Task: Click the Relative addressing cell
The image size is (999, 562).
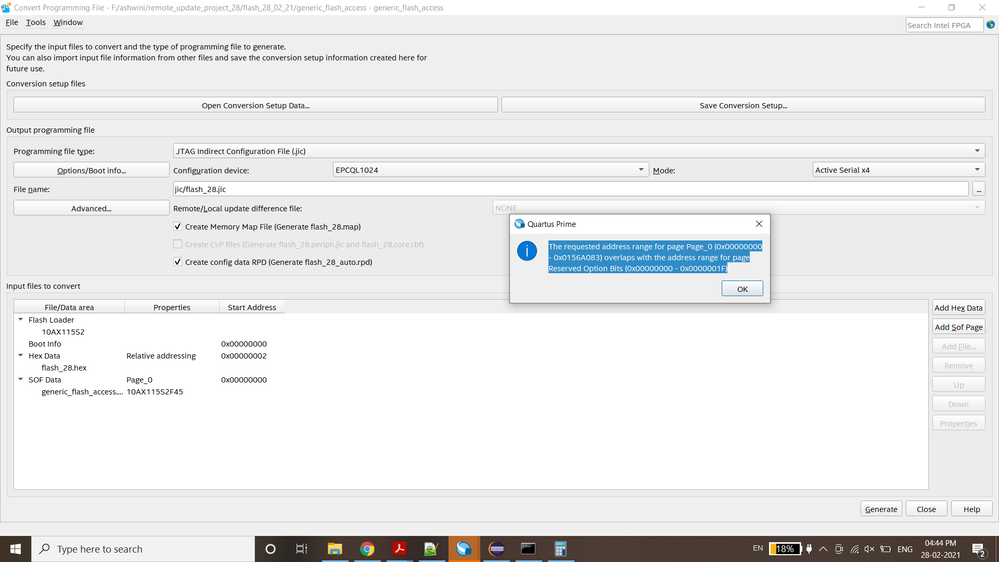Action: coord(161,356)
